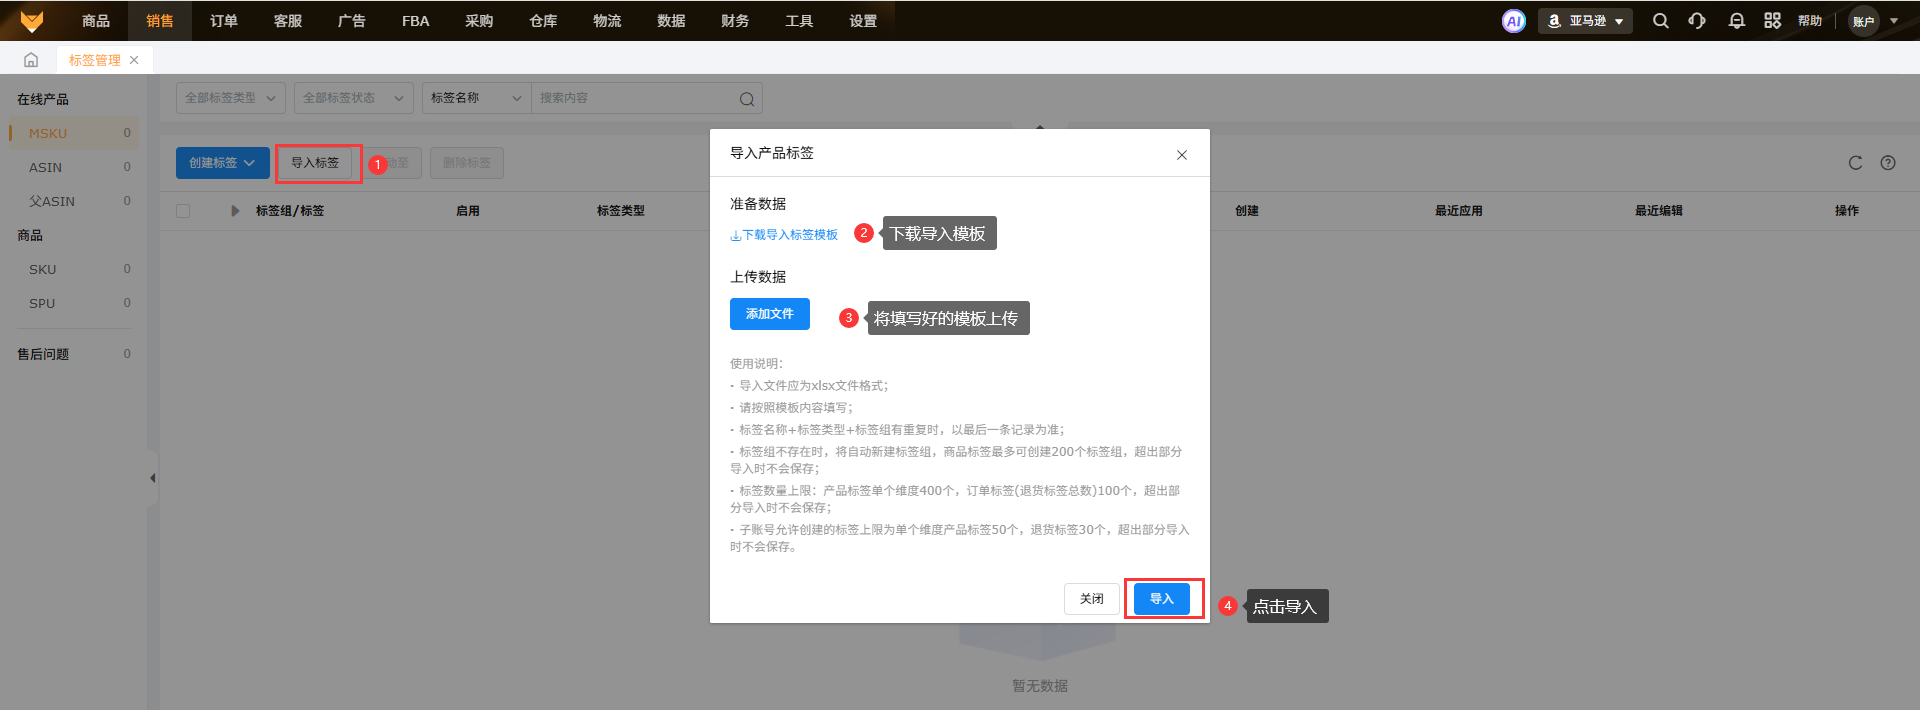Click the blue 导入 button
Image resolution: width=1920 pixels, height=710 pixels.
tap(1161, 599)
